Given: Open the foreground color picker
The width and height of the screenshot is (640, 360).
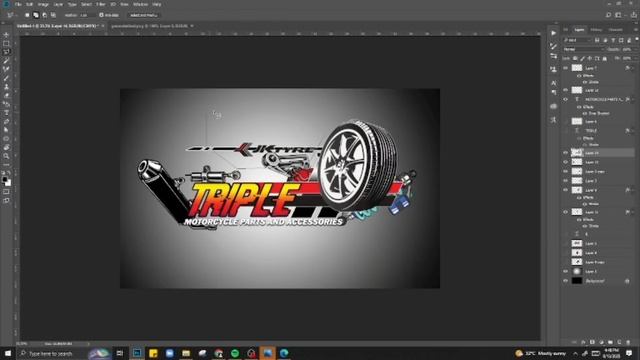Looking at the screenshot, I should pyautogui.click(x=4, y=179).
